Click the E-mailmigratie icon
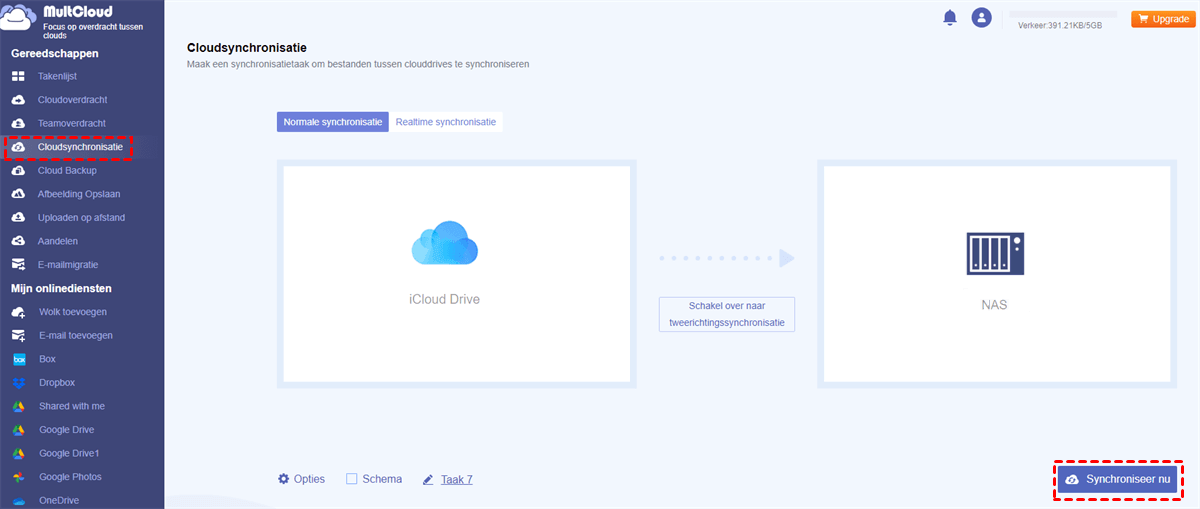1200x509 pixels. point(18,265)
